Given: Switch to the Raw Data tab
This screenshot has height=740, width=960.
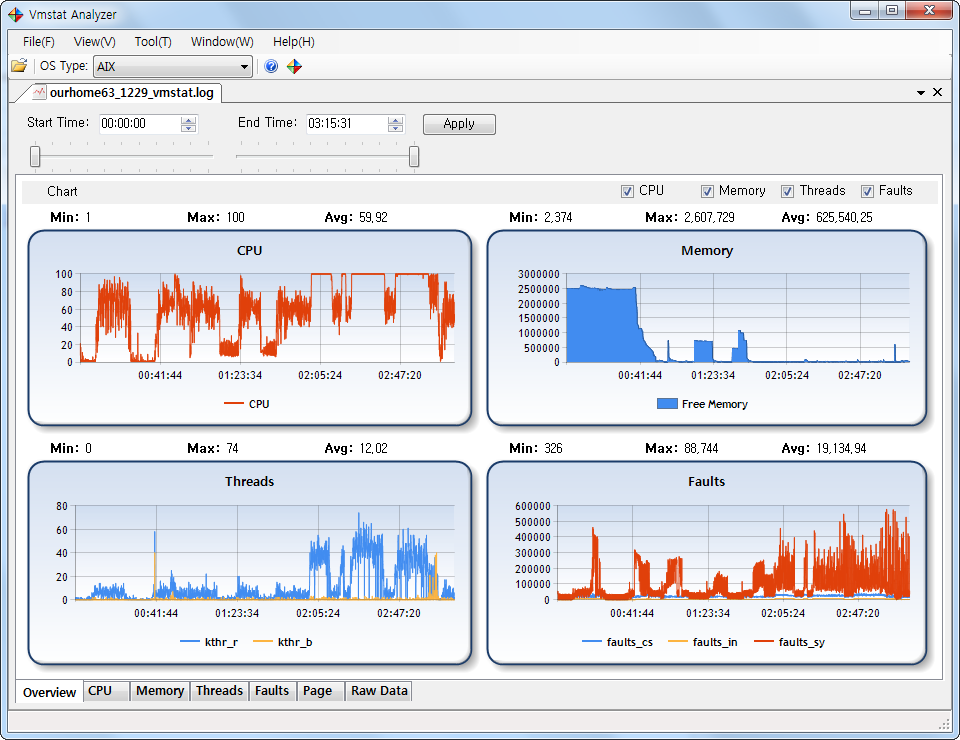Looking at the screenshot, I should (x=378, y=691).
